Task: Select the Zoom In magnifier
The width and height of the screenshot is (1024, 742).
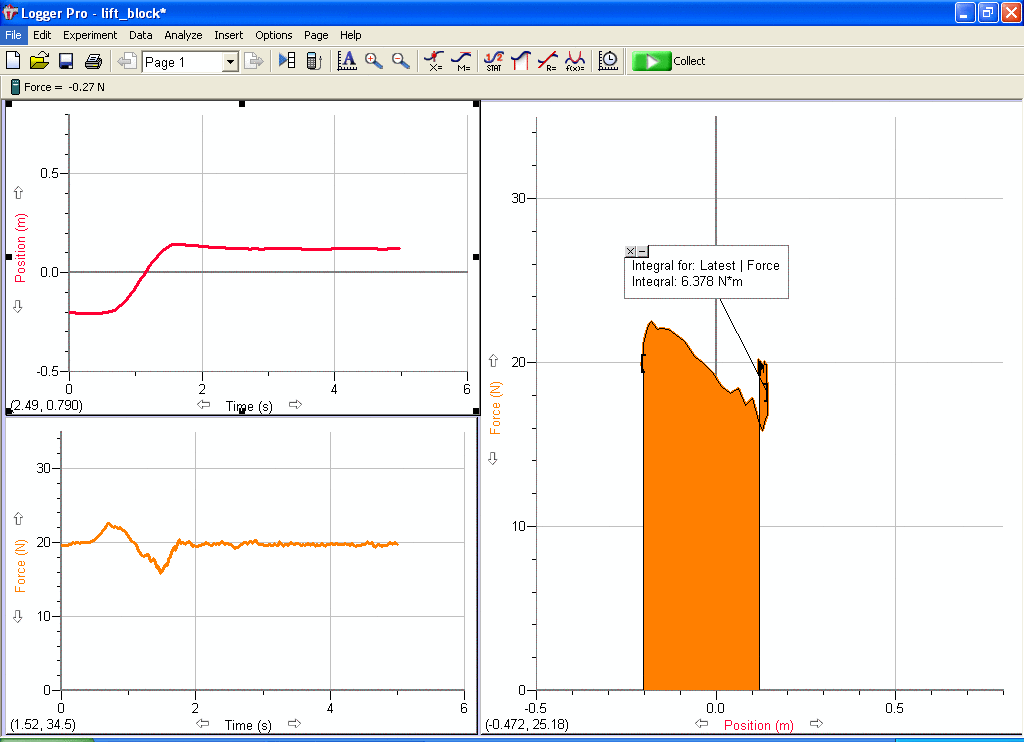Action: click(x=374, y=61)
